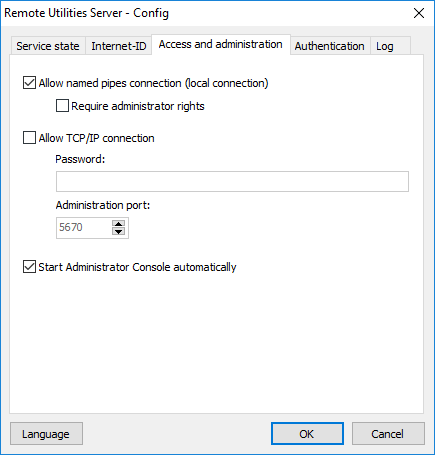The image size is (435, 455).
Task: Close the Config window with X
Action: pos(419,13)
